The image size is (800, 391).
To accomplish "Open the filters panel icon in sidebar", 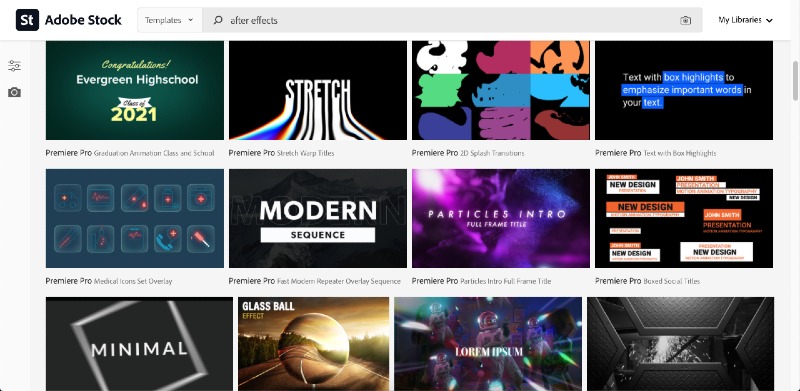I will click(14, 66).
